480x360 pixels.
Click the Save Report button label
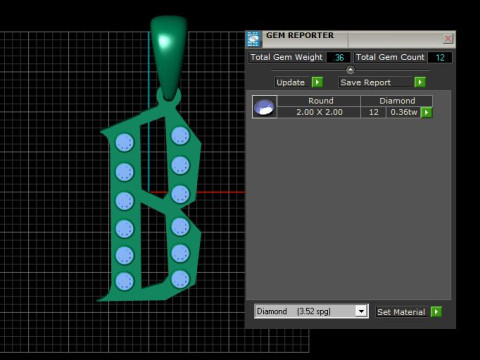click(376, 82)
